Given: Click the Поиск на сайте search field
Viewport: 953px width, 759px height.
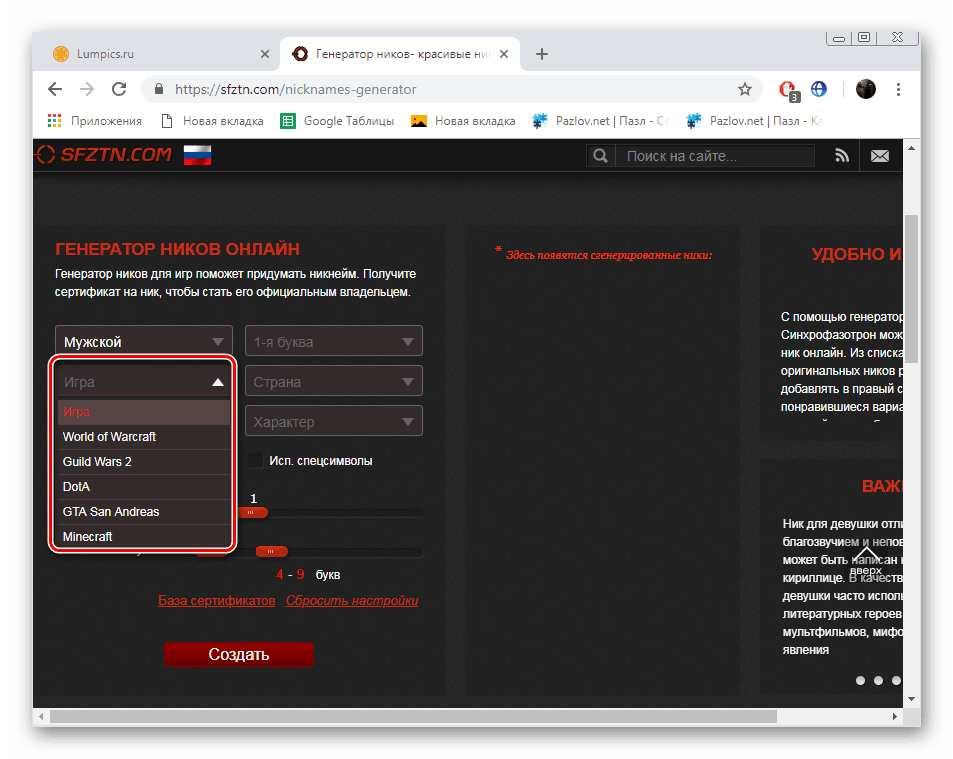Looking at the screenshot, I should [715, 156].
